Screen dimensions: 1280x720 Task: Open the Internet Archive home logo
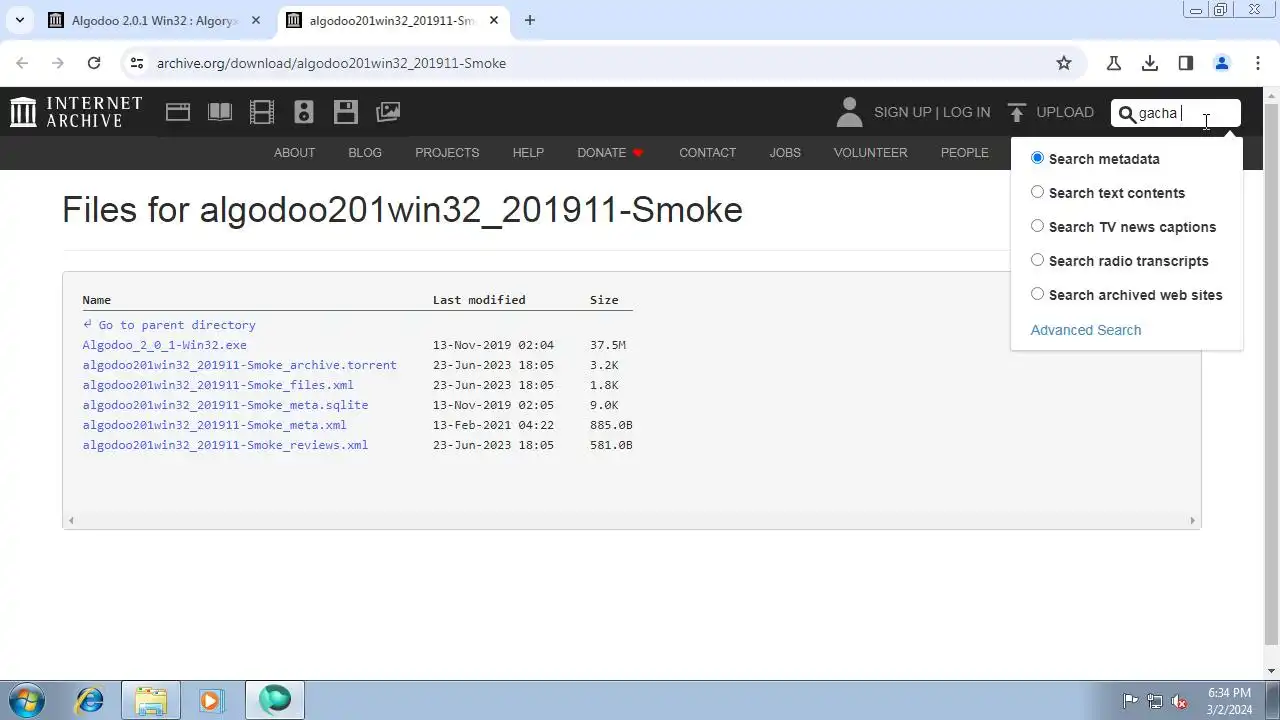(76, 112)
